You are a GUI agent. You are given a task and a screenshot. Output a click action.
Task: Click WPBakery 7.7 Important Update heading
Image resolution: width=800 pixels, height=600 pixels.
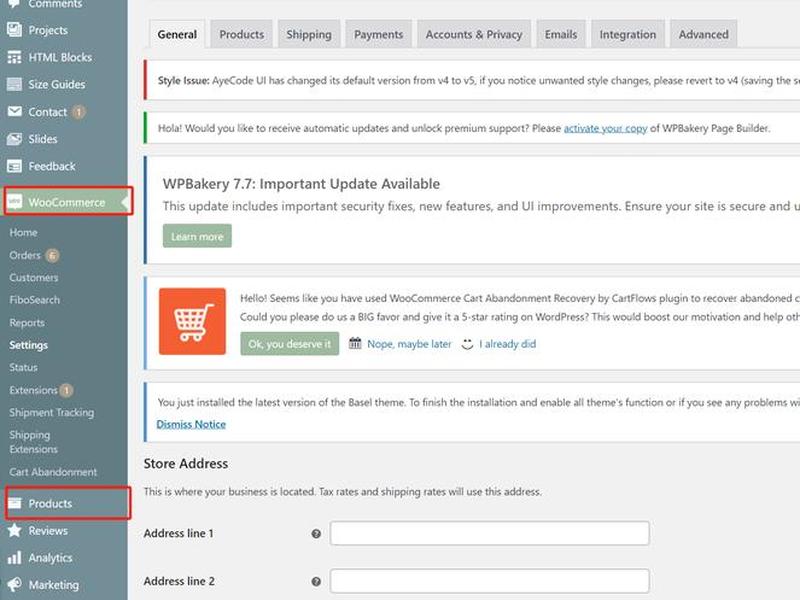(301, 184)
